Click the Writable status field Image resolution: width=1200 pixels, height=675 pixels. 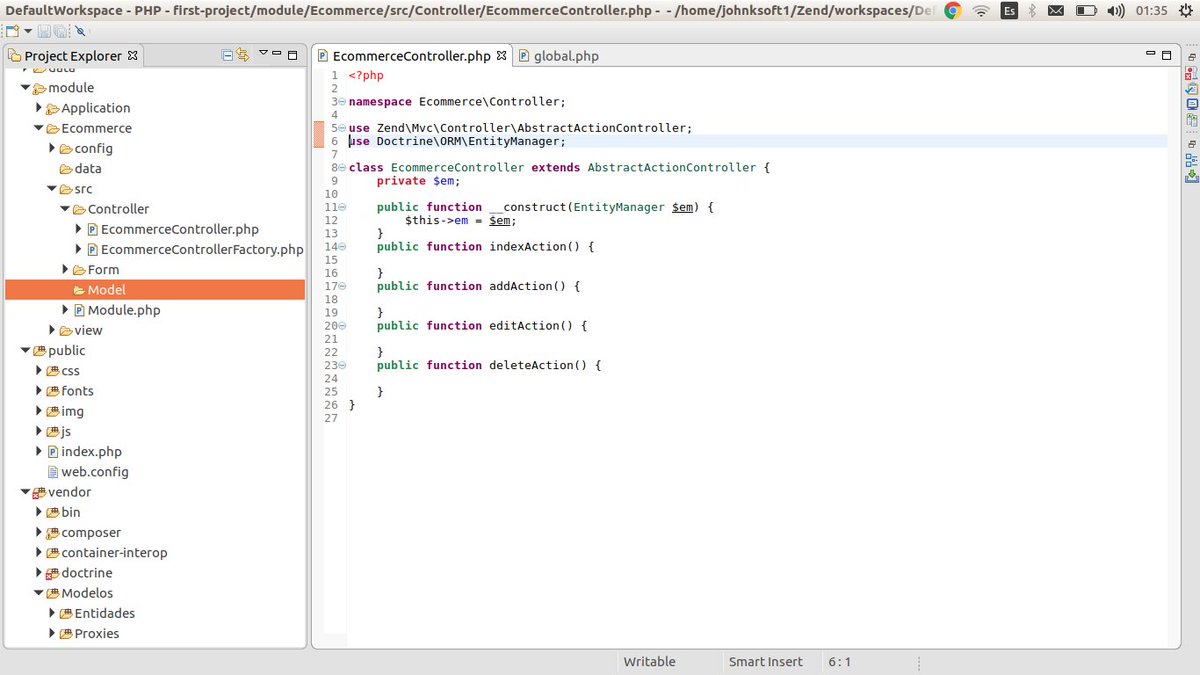coord(650,662)
